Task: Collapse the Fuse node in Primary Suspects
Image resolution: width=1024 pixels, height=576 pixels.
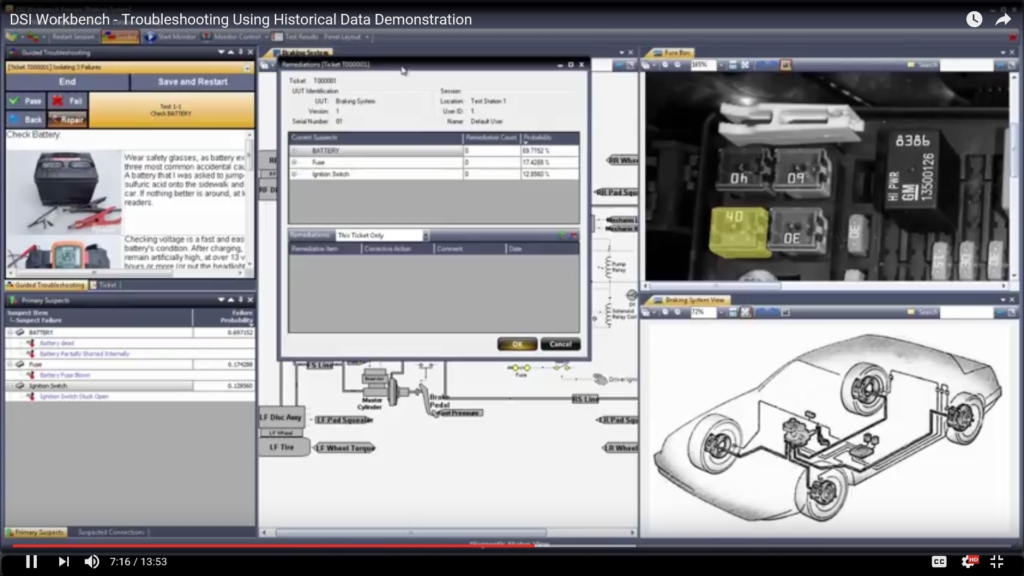Action: point(10,364)
